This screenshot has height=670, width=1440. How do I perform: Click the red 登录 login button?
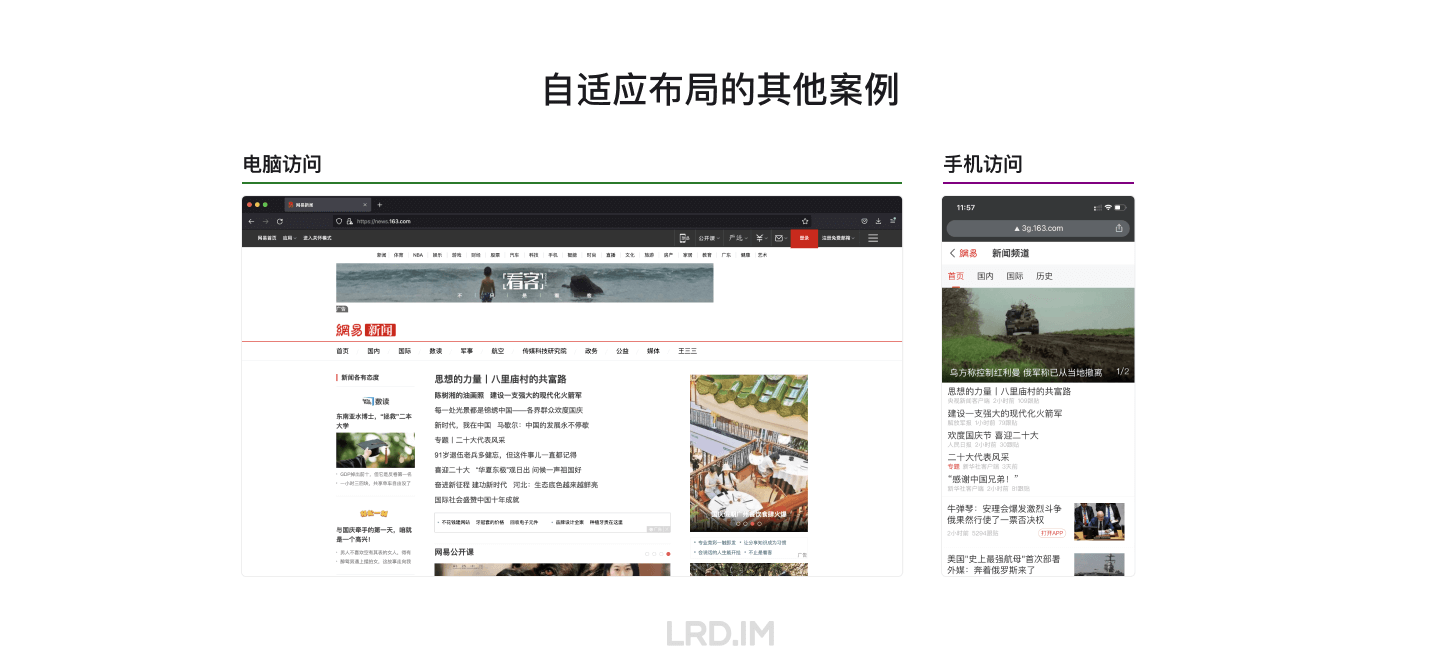click(x=804, y=238)
